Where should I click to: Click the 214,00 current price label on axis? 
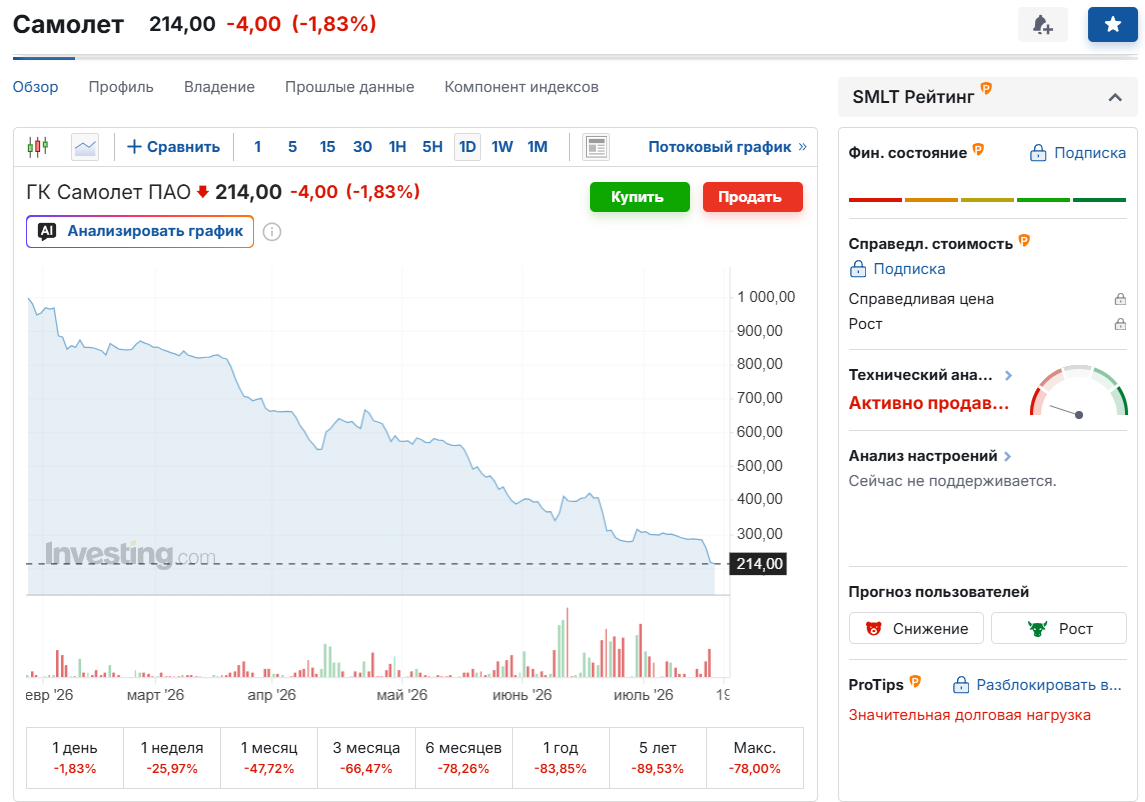pyautogui.click(x=759, y=564)
